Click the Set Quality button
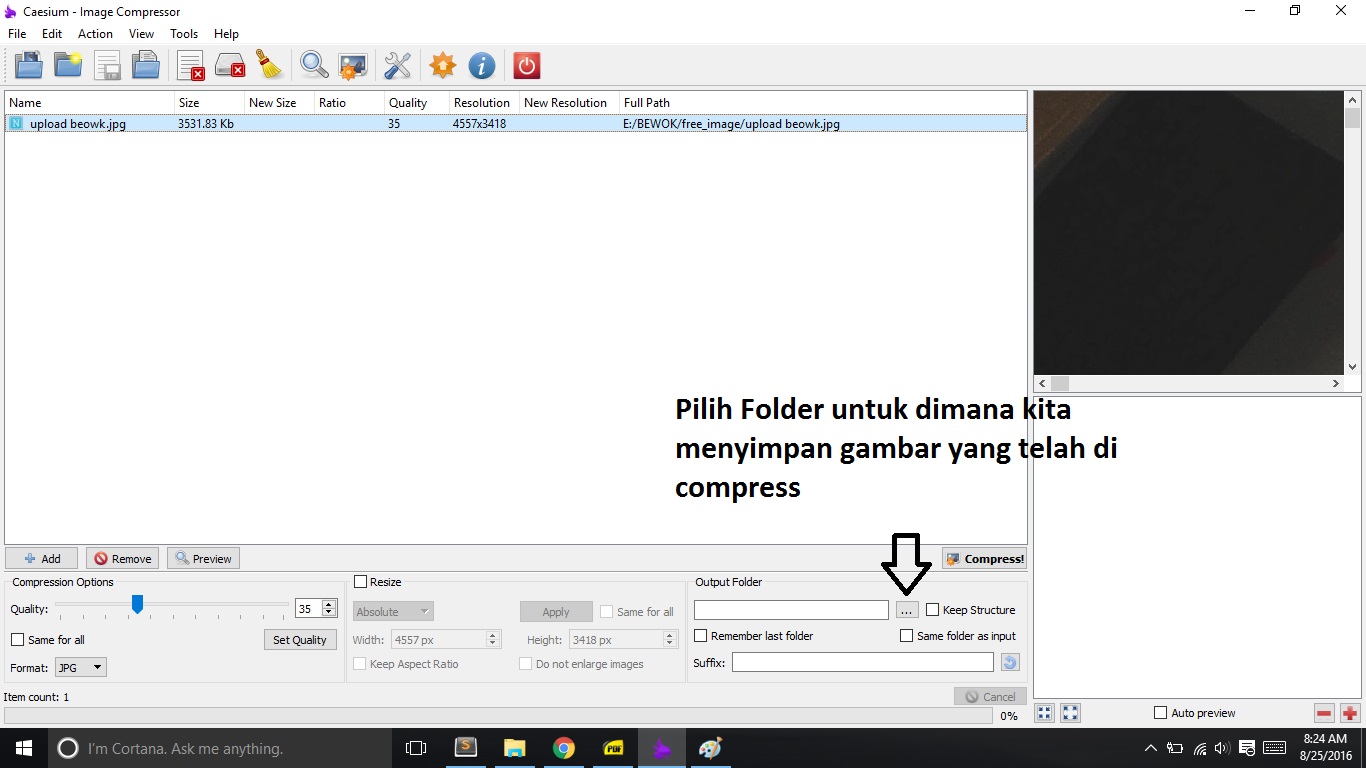 300,639
